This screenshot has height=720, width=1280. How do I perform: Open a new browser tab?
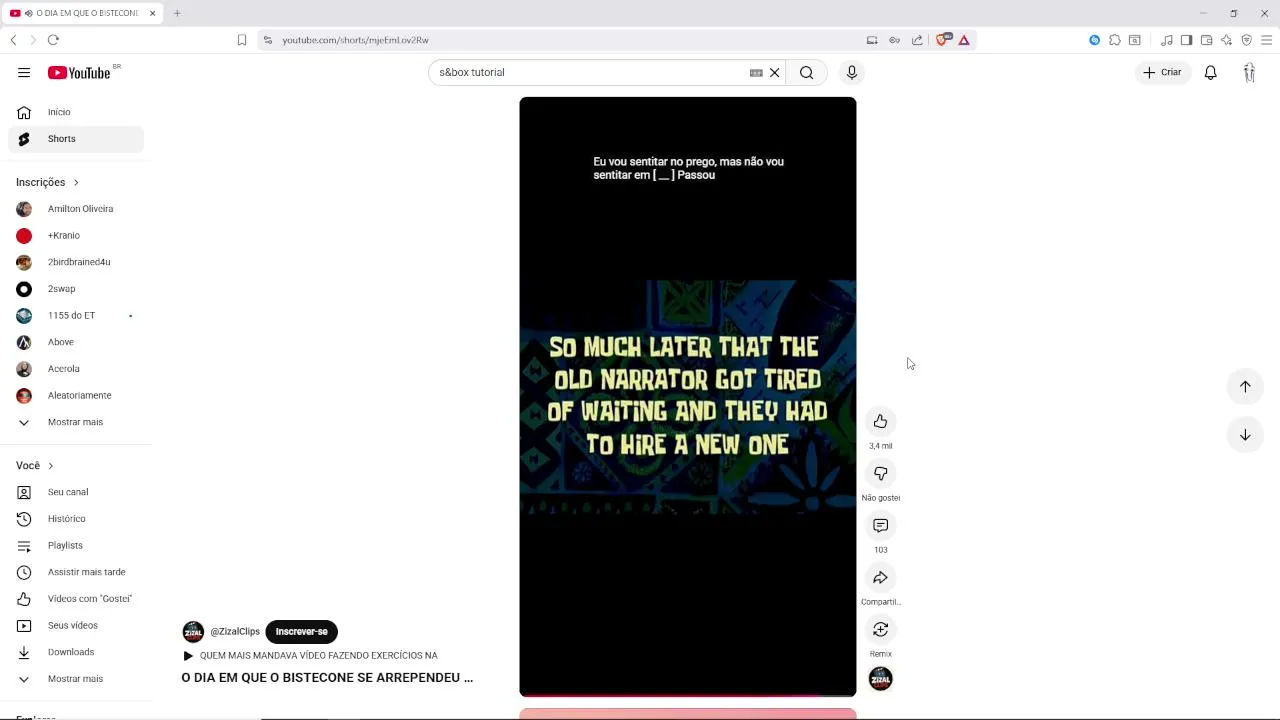click(x=176, y=13)
